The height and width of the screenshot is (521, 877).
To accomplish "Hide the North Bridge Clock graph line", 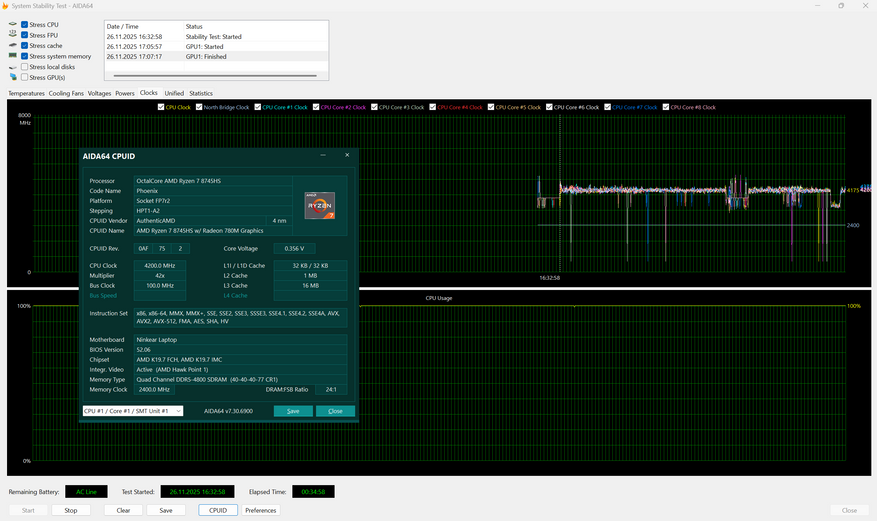I will [199, 107].
